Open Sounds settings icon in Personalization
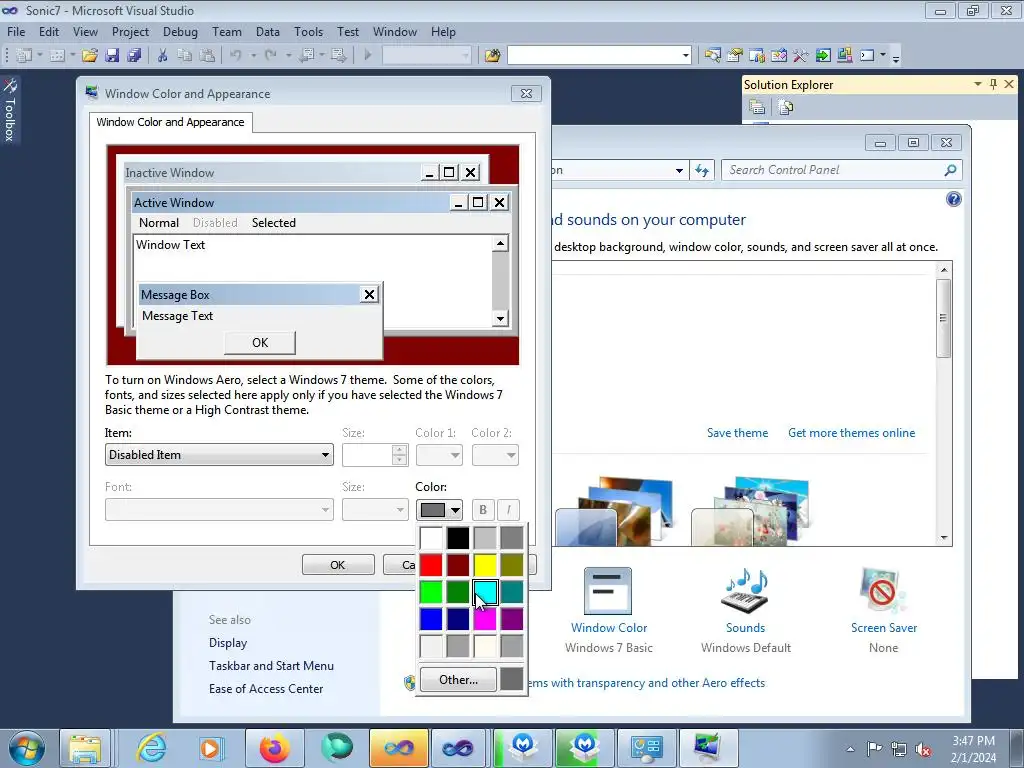The image size is (1024, 768). (745, 590)
